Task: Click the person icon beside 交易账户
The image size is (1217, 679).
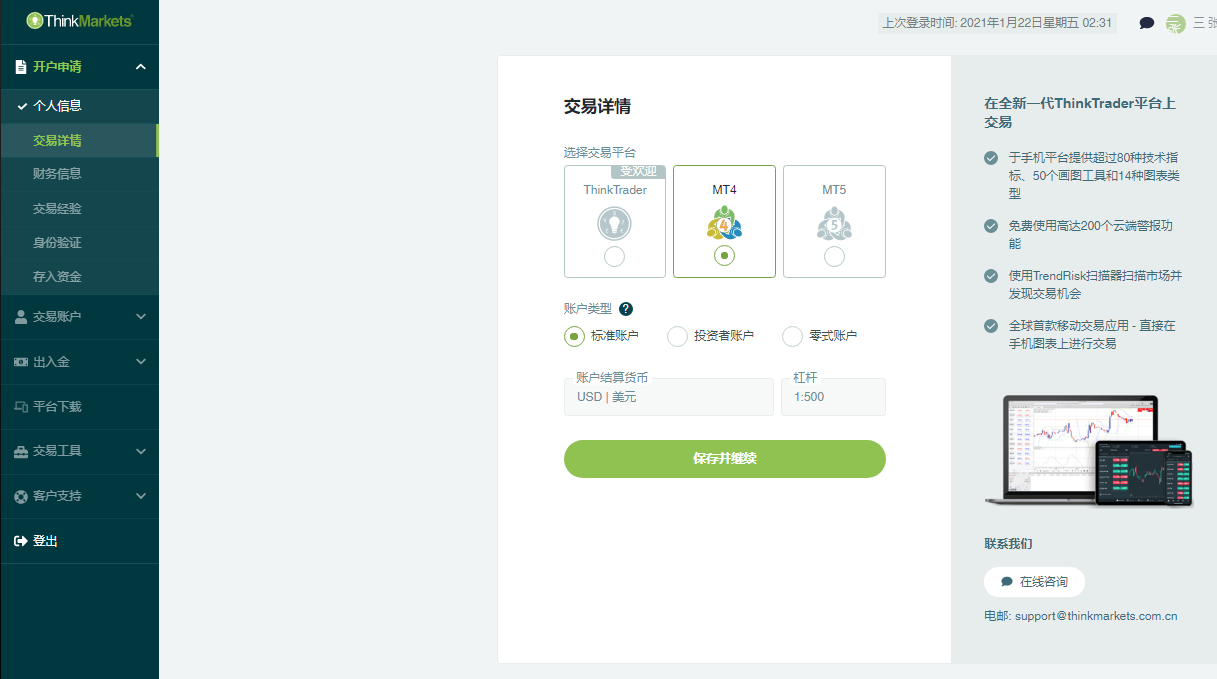Action: tap(20, 316)
